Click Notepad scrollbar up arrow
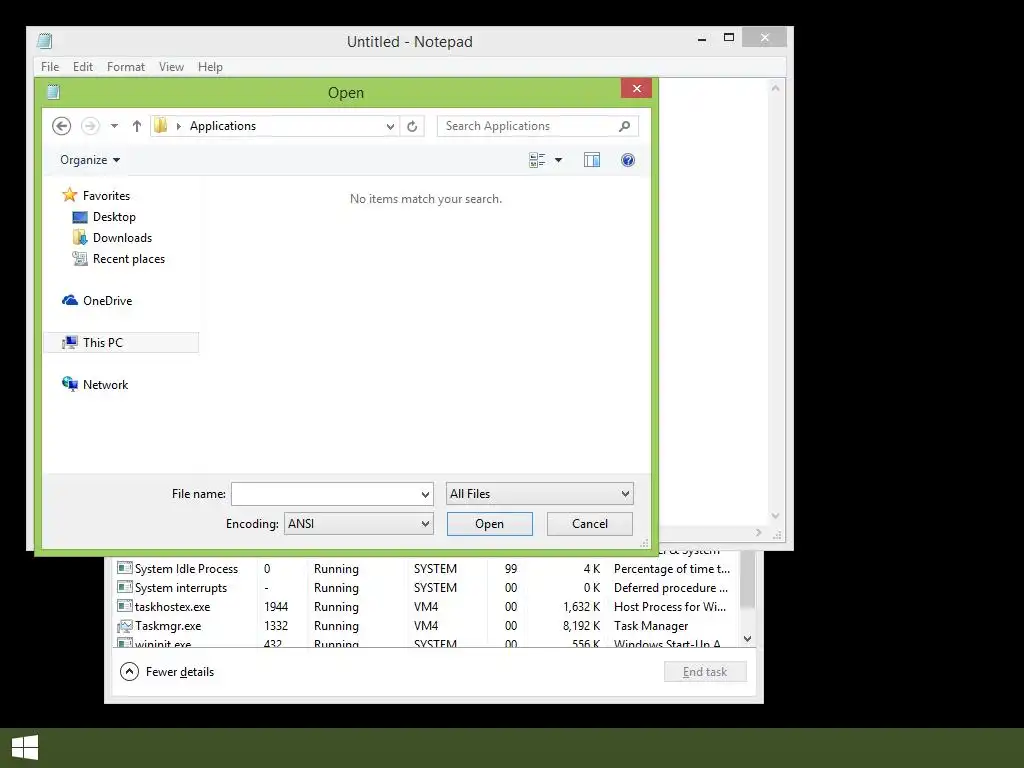Image resolution: width=1024 pixels, height=768 pixels. pyautogui.click(x=775, y=88)
